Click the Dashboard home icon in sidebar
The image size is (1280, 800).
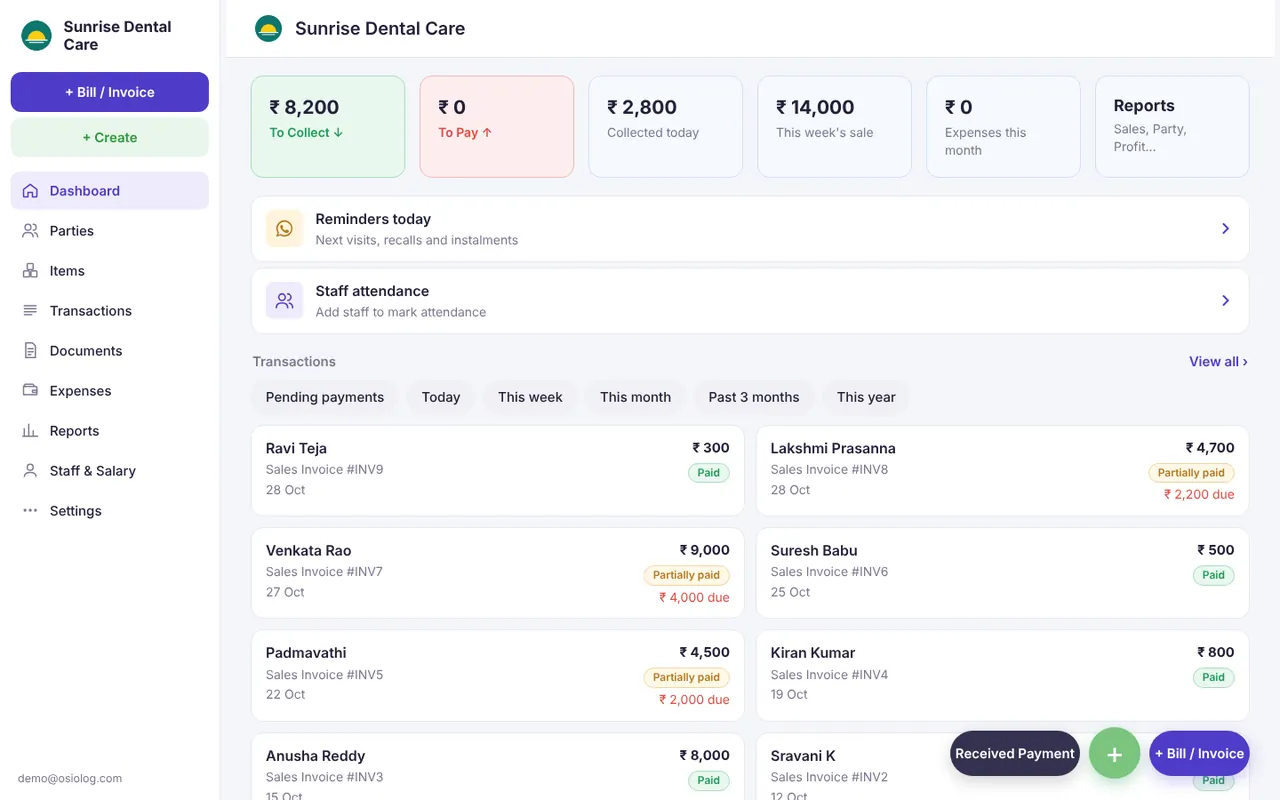[x=30, y=191]
